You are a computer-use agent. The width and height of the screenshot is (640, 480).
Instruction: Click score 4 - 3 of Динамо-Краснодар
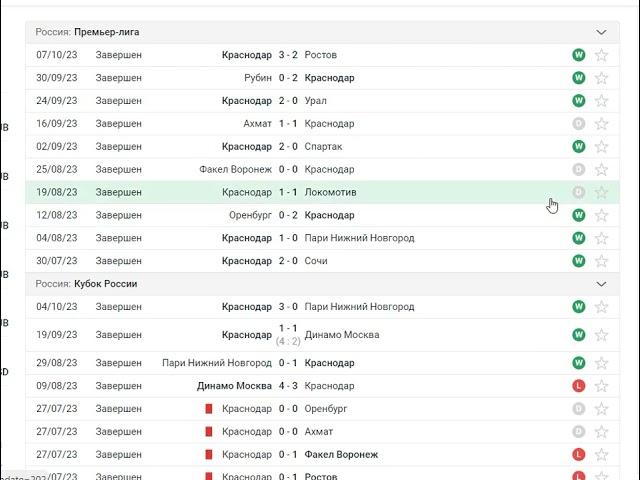point(288,386)
